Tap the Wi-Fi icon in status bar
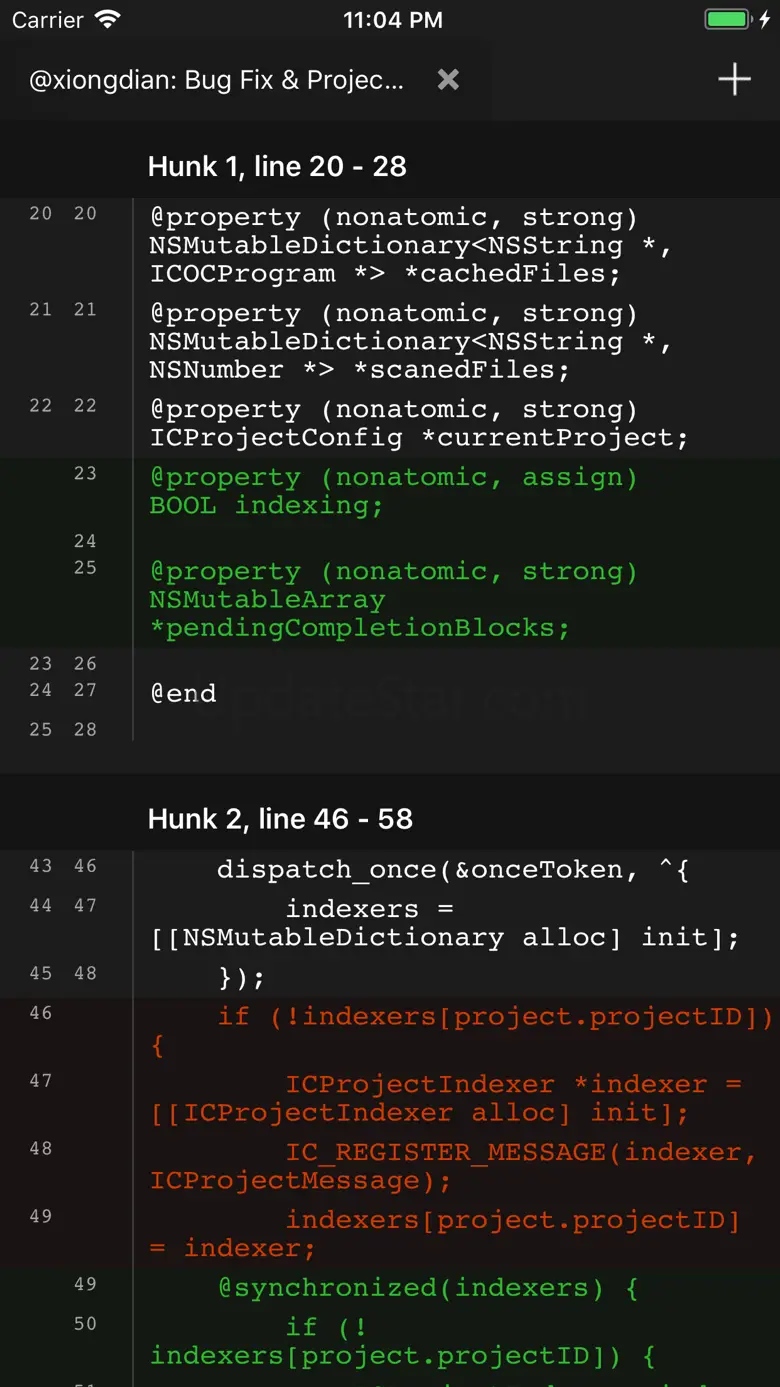 pos(106,20)
